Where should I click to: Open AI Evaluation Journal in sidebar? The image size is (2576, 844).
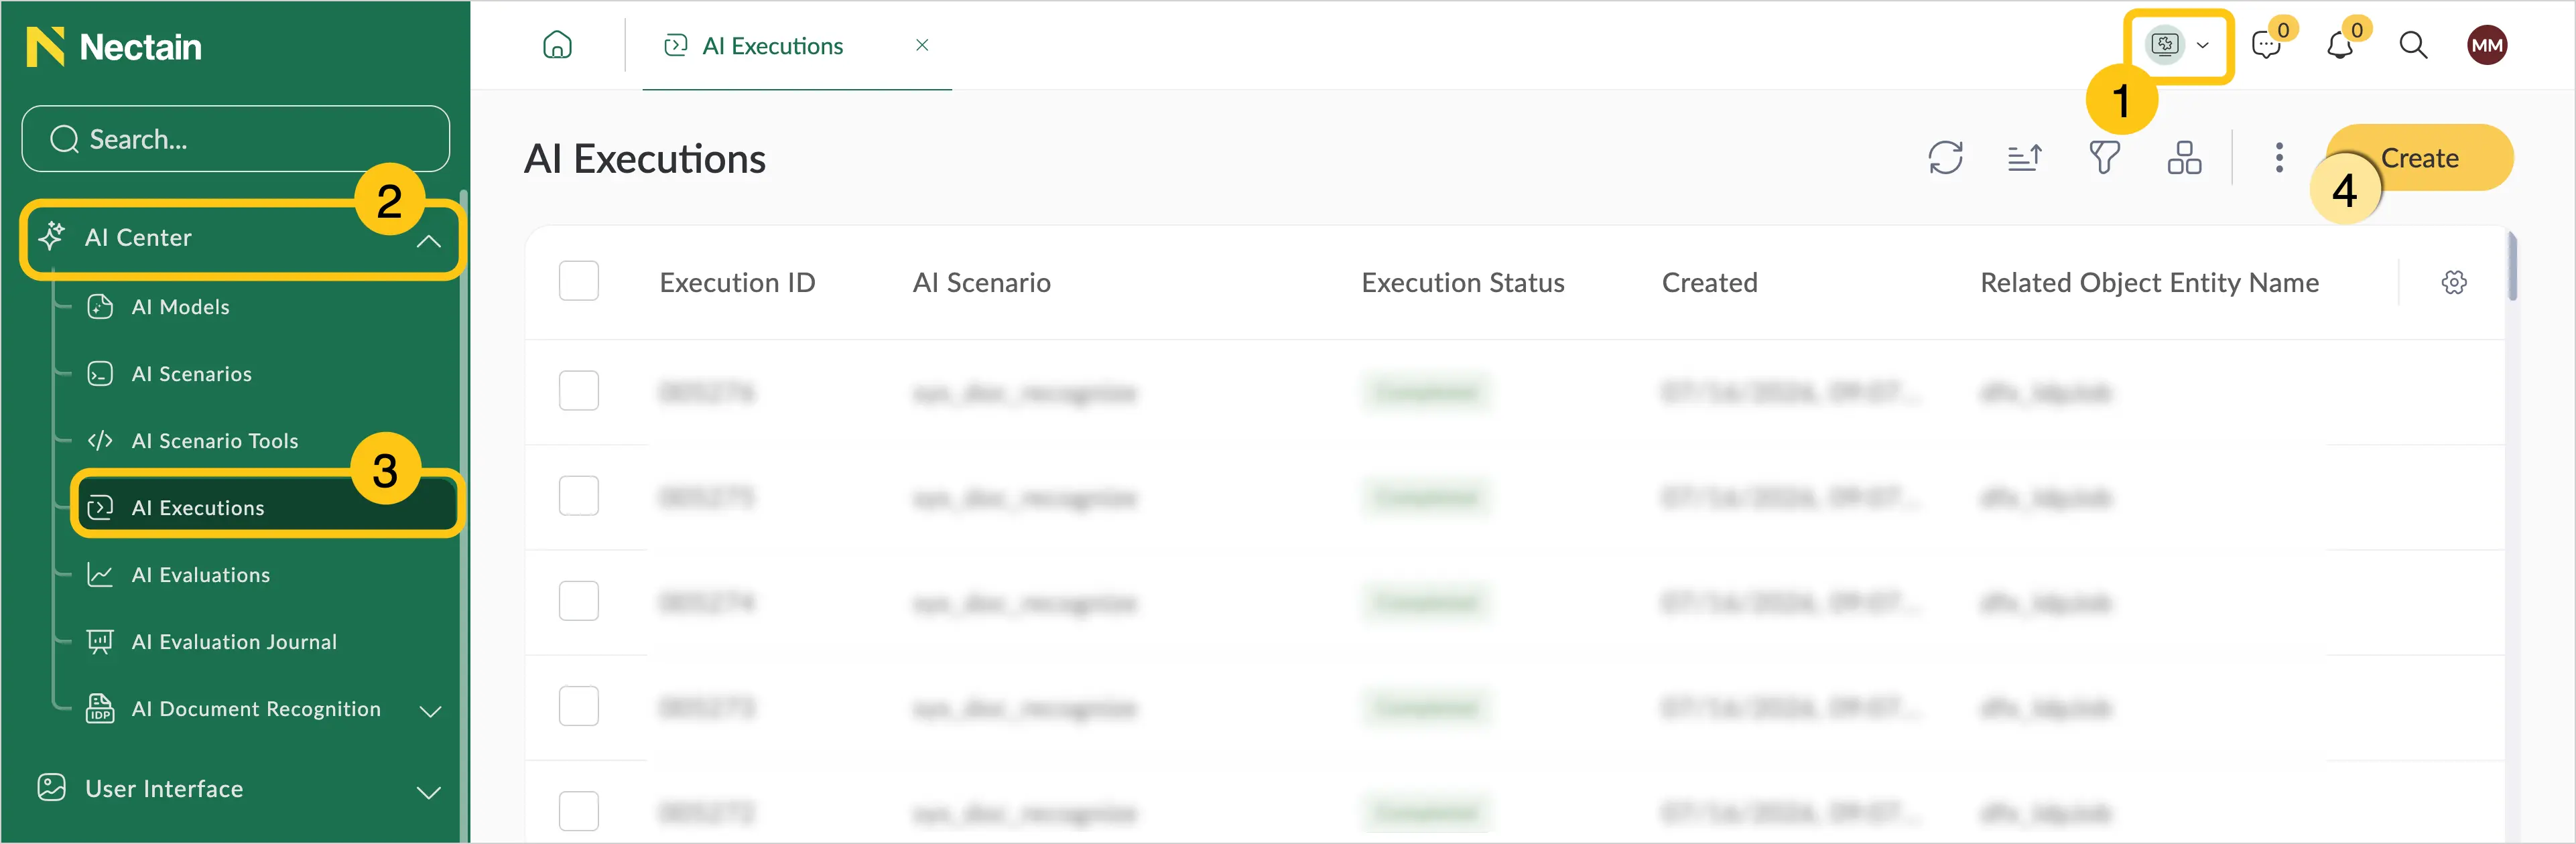234,642
